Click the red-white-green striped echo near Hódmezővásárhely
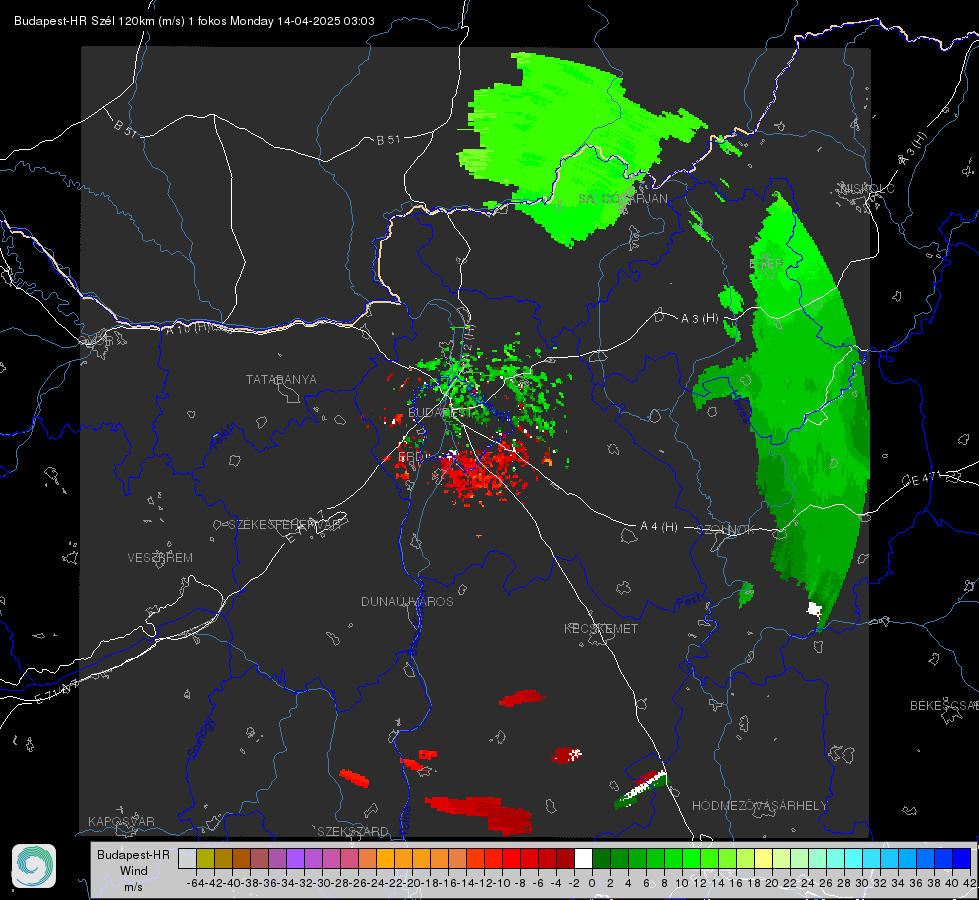 click(x=641, y=789)
